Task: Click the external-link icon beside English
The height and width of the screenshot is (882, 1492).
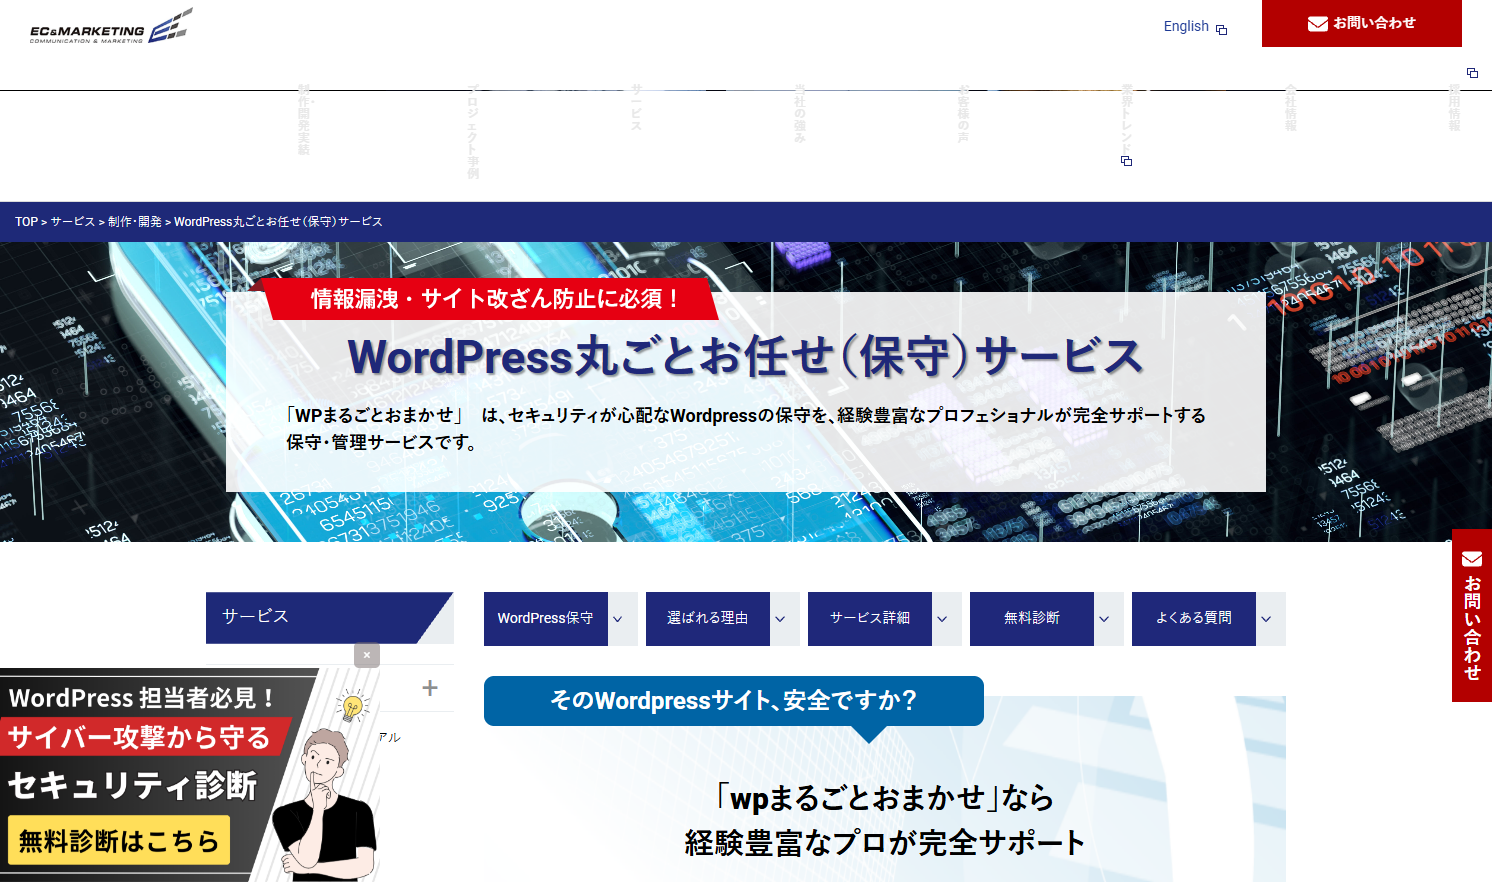Action: point(1221,28)
